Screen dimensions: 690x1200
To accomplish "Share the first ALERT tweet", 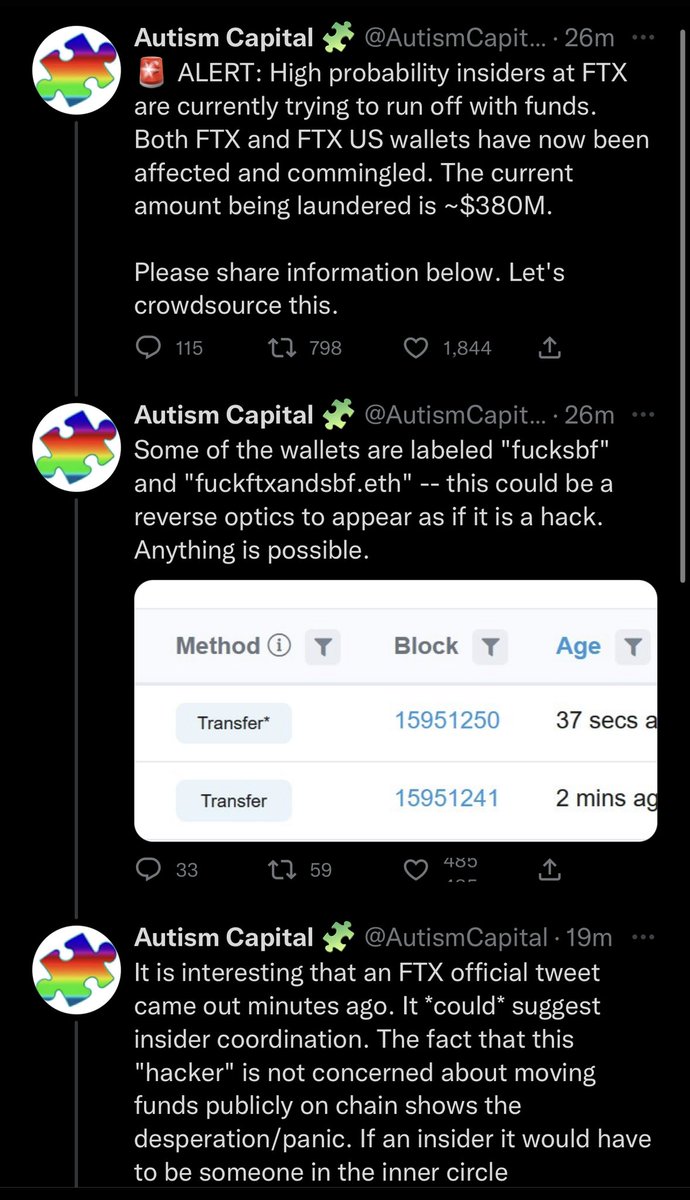I will click(549, 348).
